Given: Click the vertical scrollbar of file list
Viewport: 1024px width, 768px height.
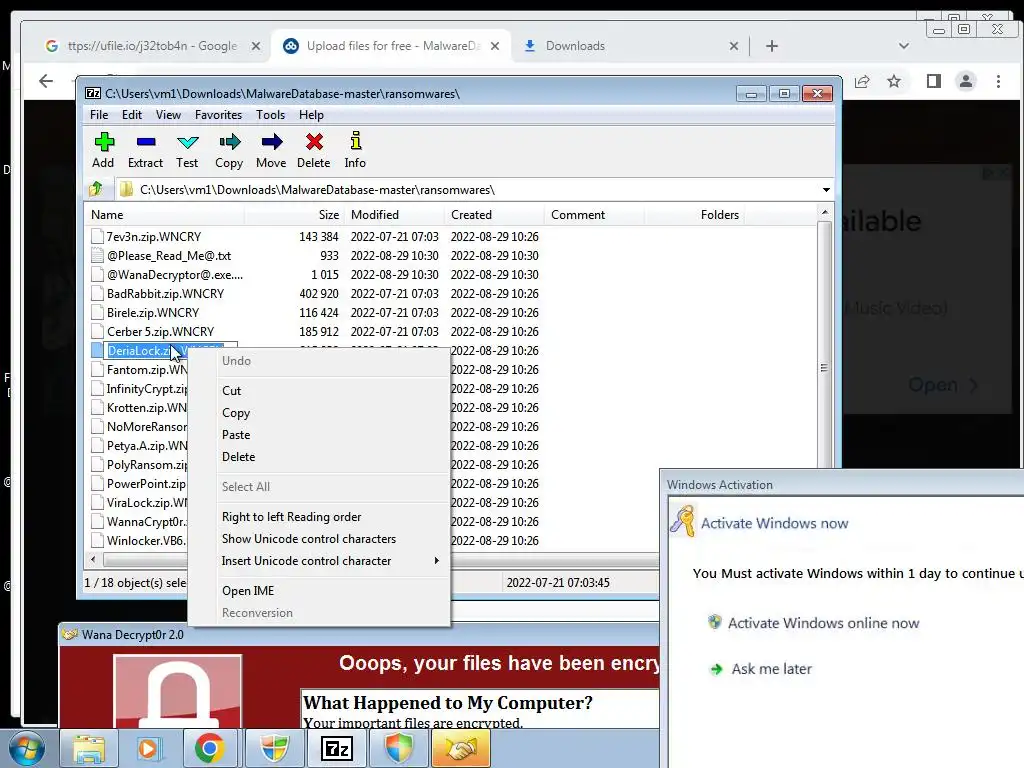Looking at the screenshot, I should [x=824, y=368].
